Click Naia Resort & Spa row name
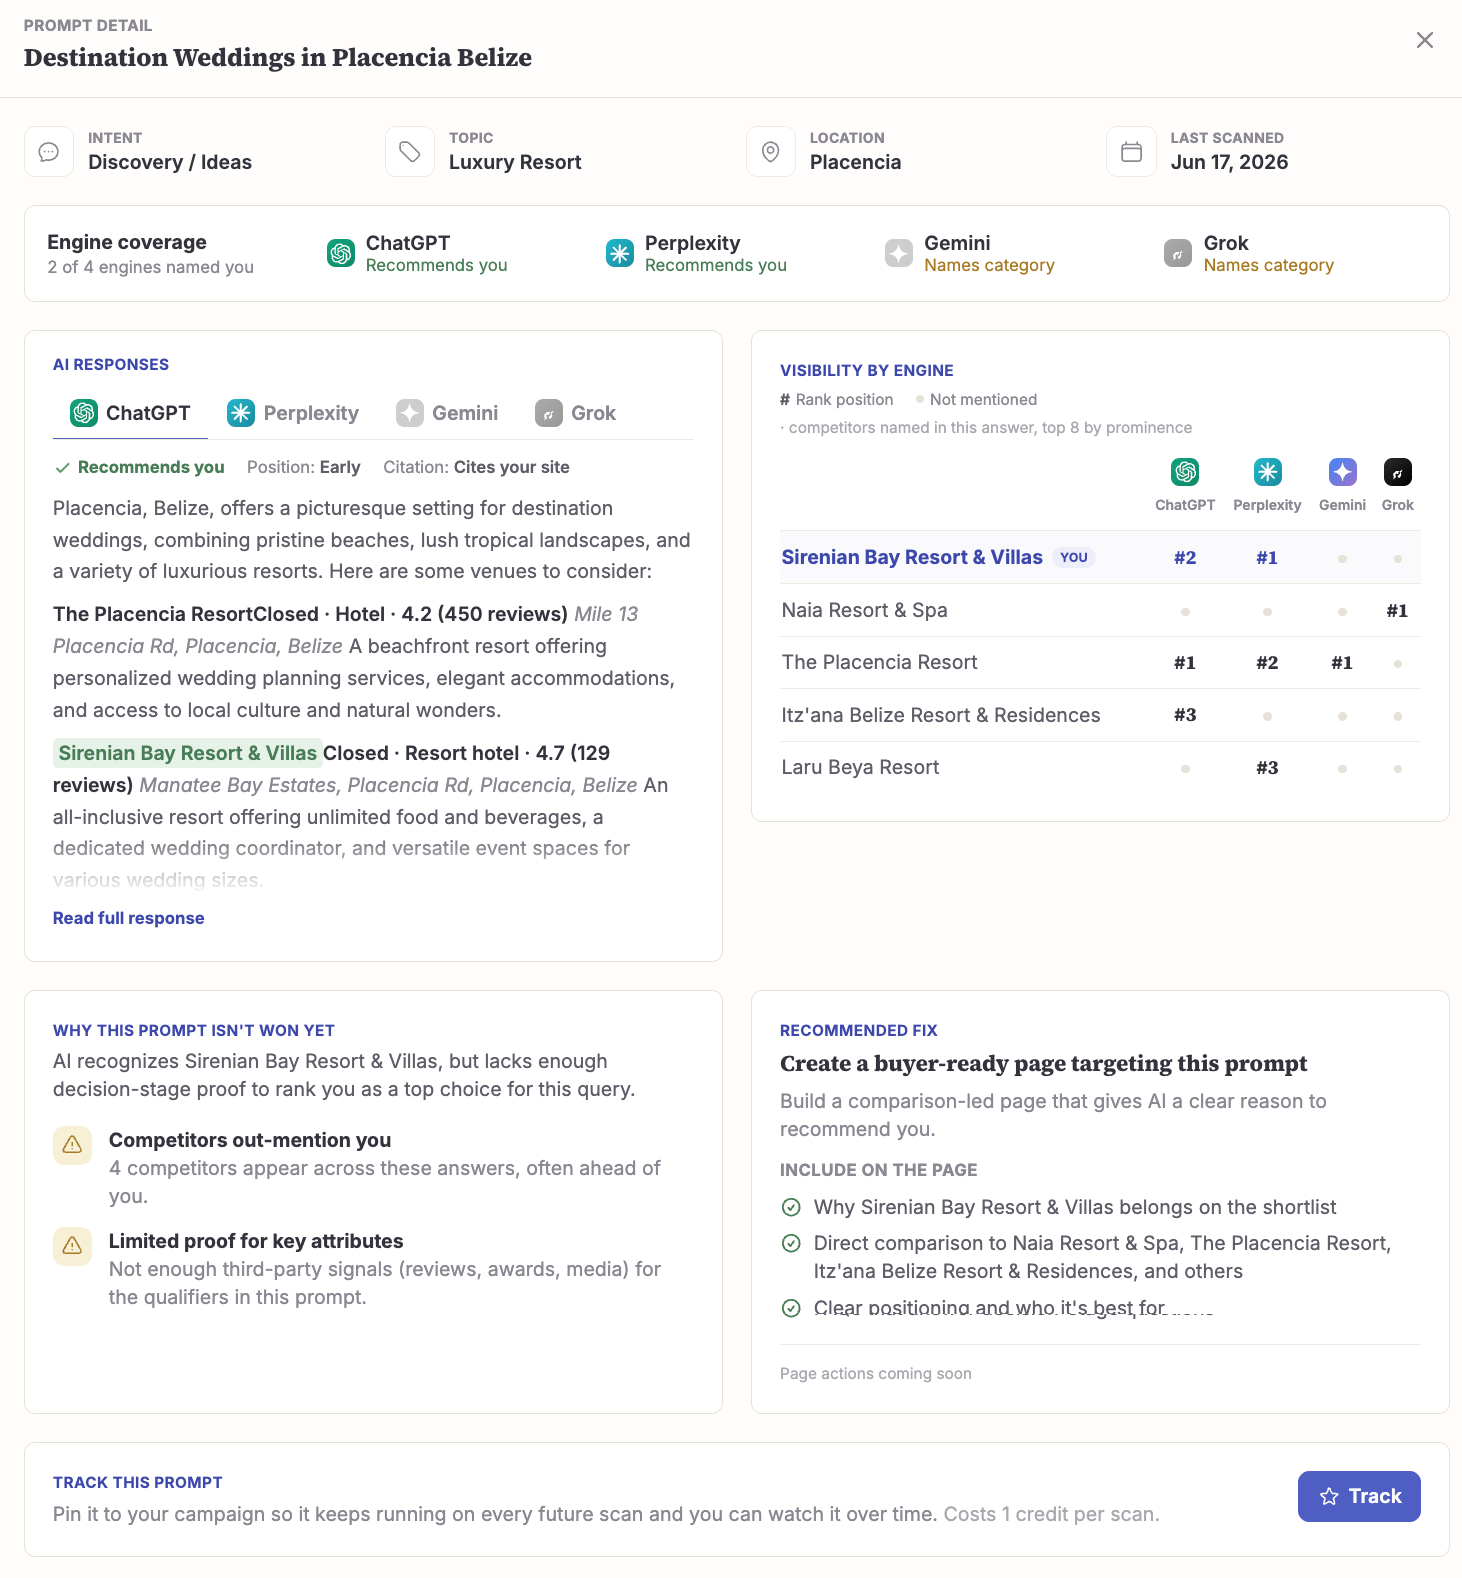Viewport: 1462px width, 1578px height. point(864,610)
